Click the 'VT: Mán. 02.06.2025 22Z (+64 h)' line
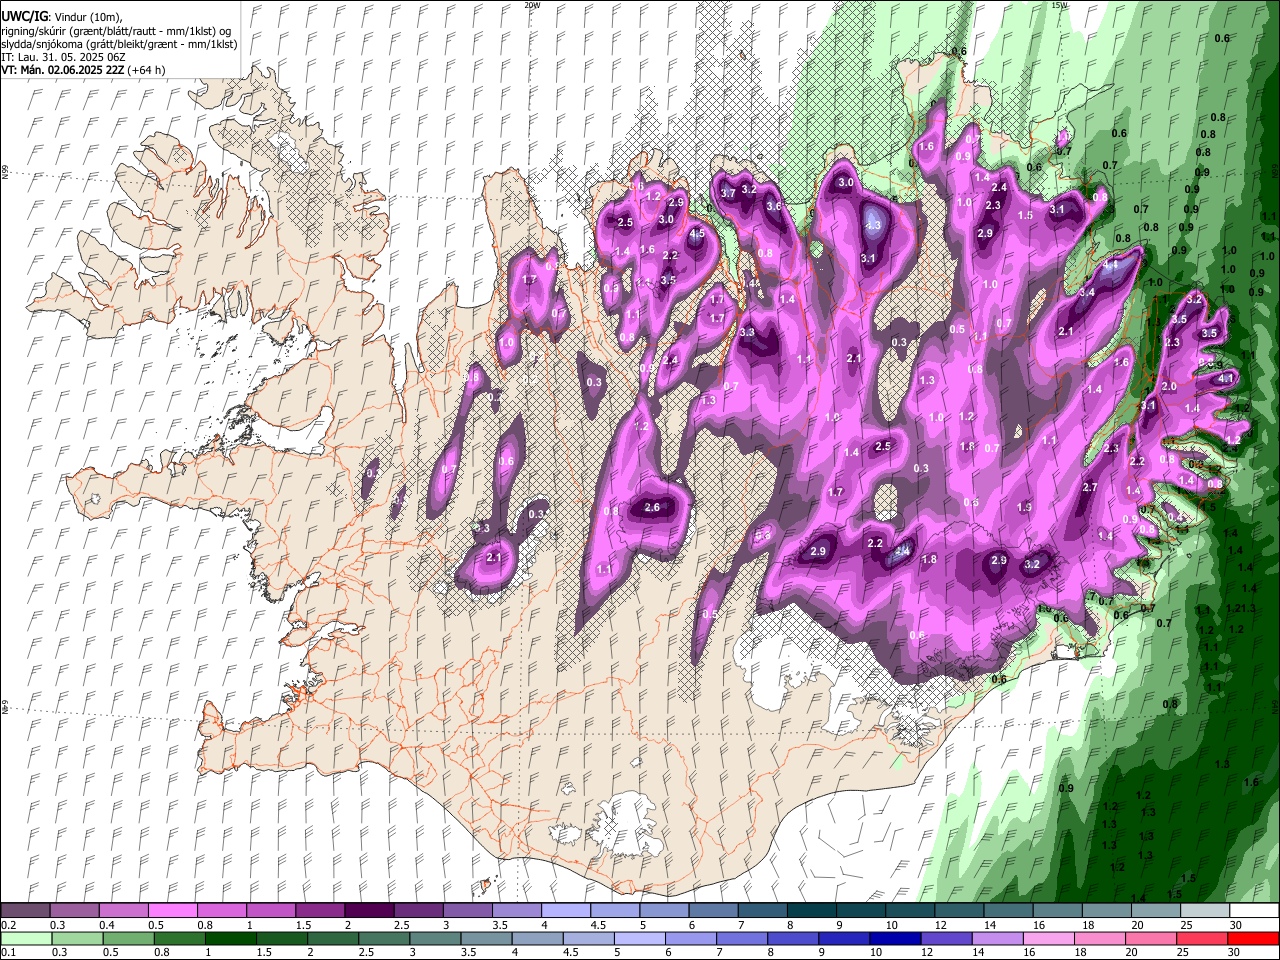The height and width of the screenshot is (960, 1280). point(84,70)
